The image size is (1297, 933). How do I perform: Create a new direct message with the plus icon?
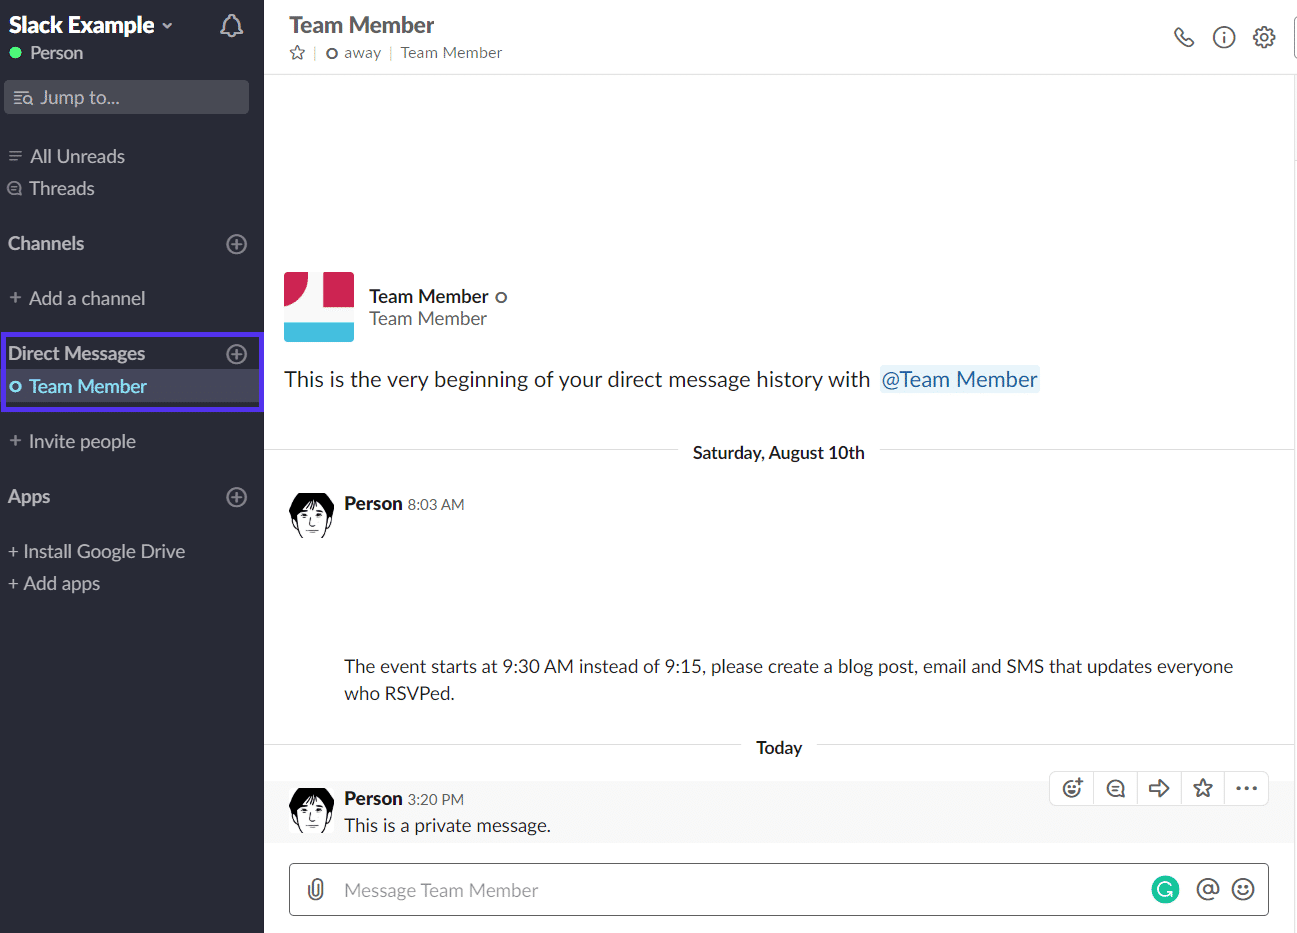[237, 353]
